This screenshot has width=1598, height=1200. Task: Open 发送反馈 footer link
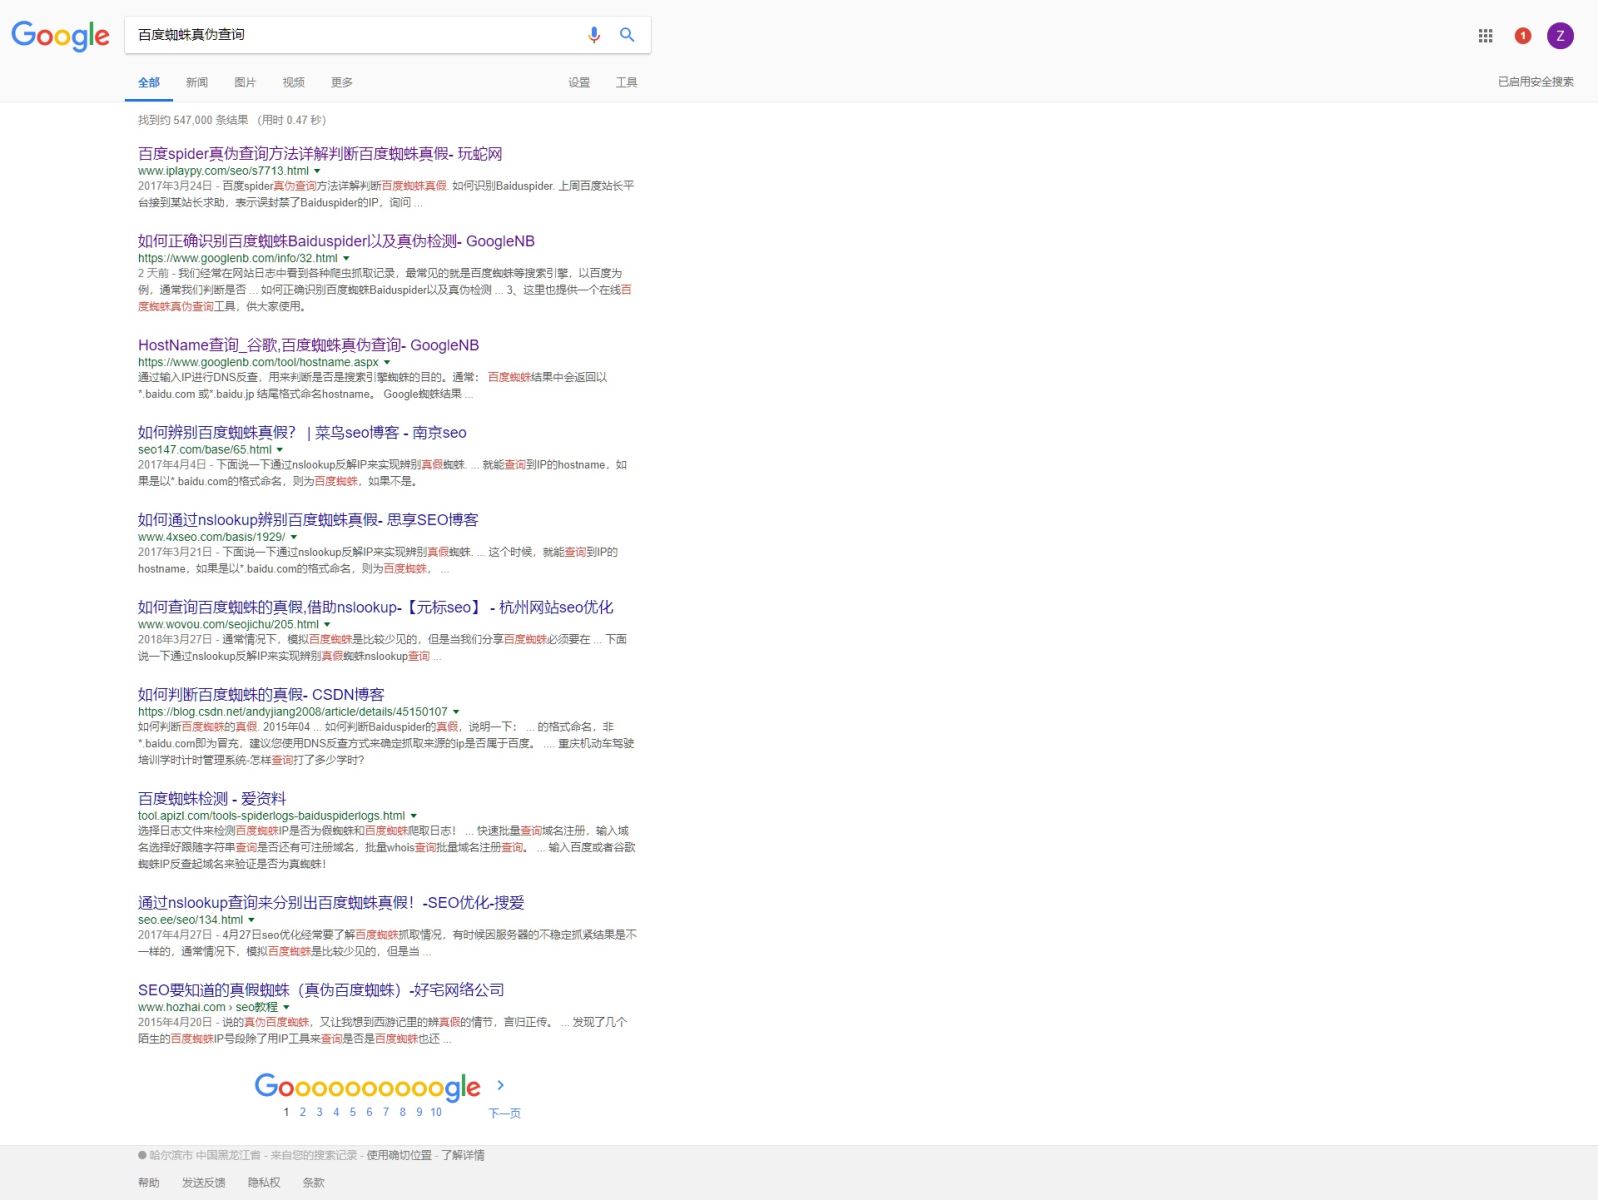(204, 1183)
